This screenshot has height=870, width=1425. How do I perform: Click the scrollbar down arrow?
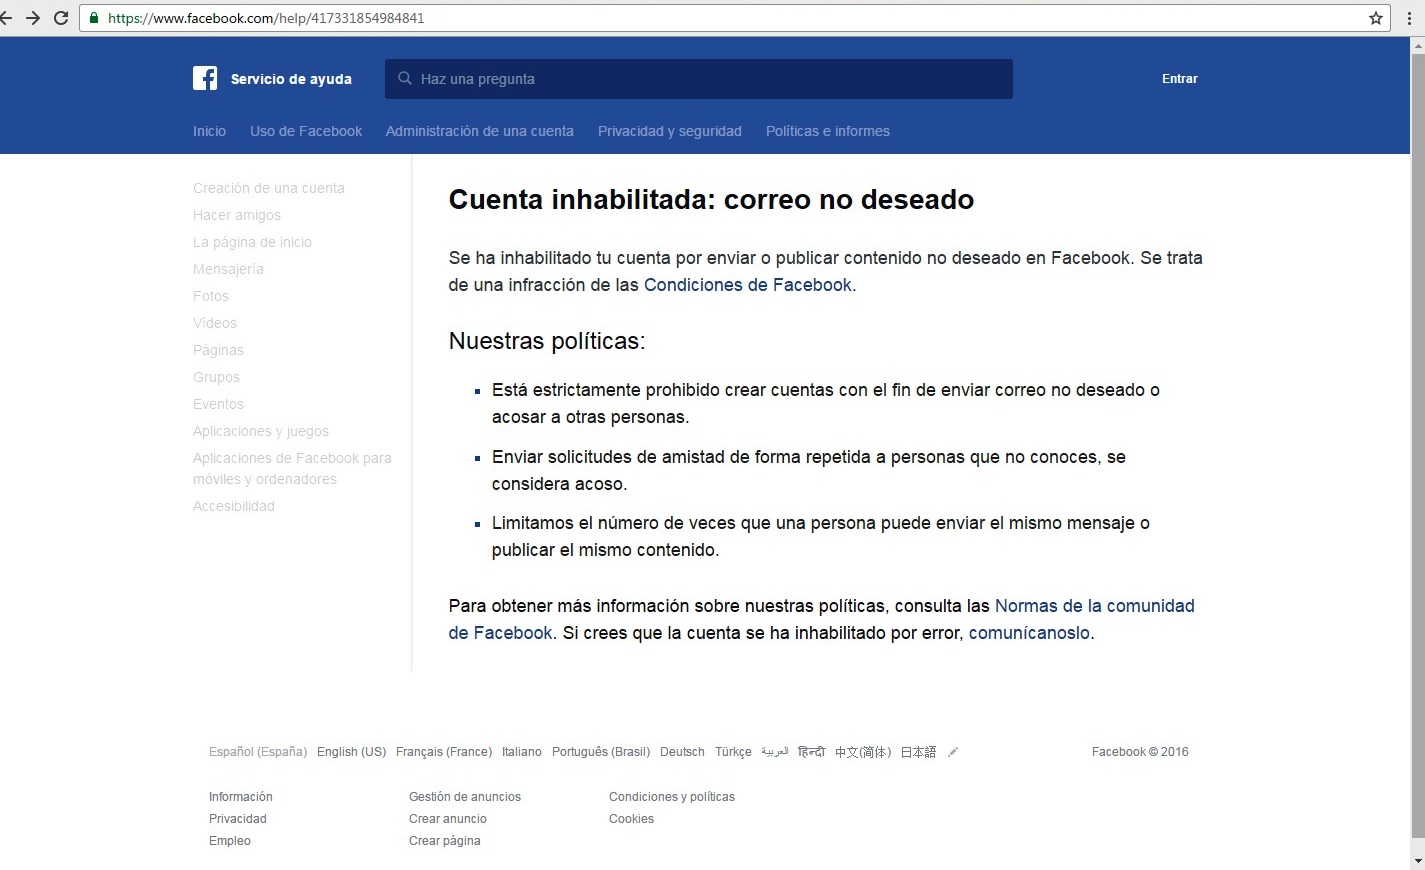(1417, 860)
